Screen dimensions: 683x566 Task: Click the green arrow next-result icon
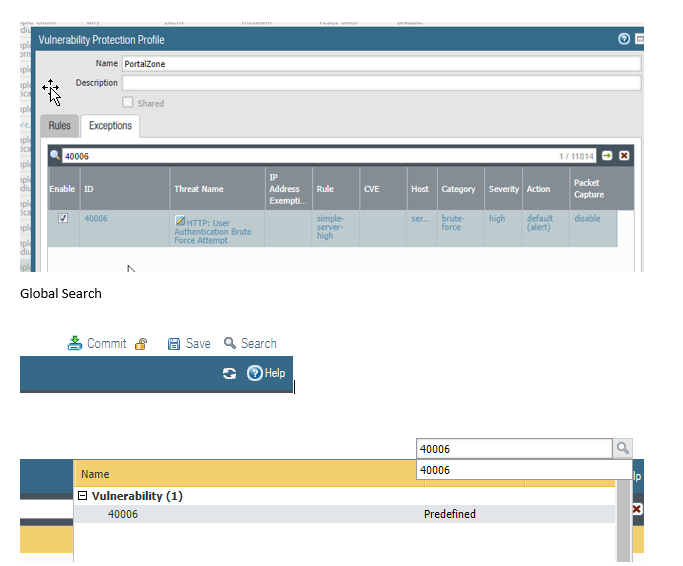(607, 156)
